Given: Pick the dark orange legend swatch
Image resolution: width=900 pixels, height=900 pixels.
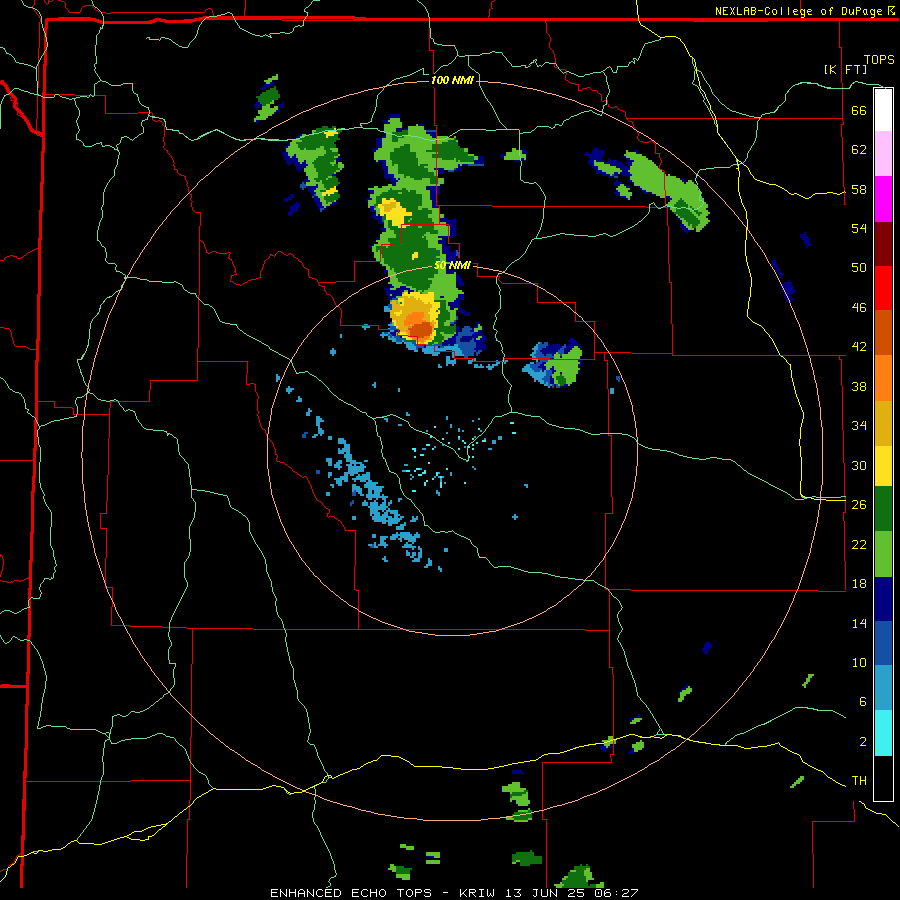Looking at the screenshot, I should (x=883, y=332).
